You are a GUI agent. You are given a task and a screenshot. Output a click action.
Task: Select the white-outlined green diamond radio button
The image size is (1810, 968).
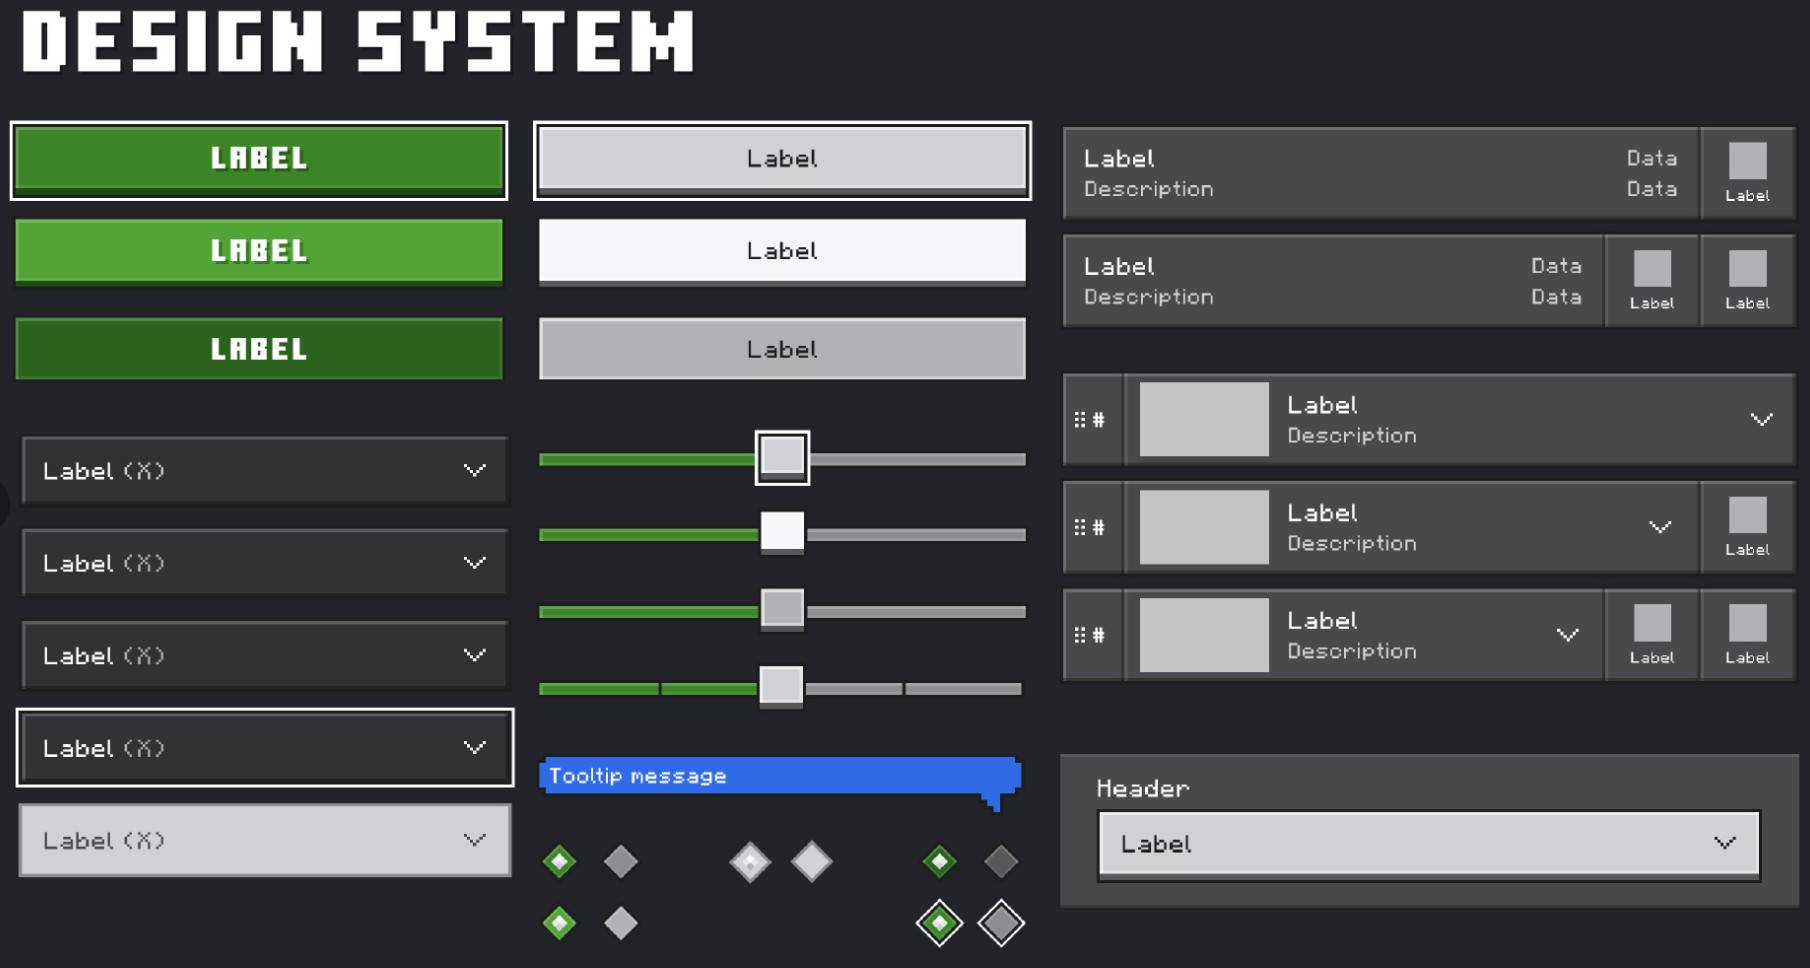click(939, 923)
